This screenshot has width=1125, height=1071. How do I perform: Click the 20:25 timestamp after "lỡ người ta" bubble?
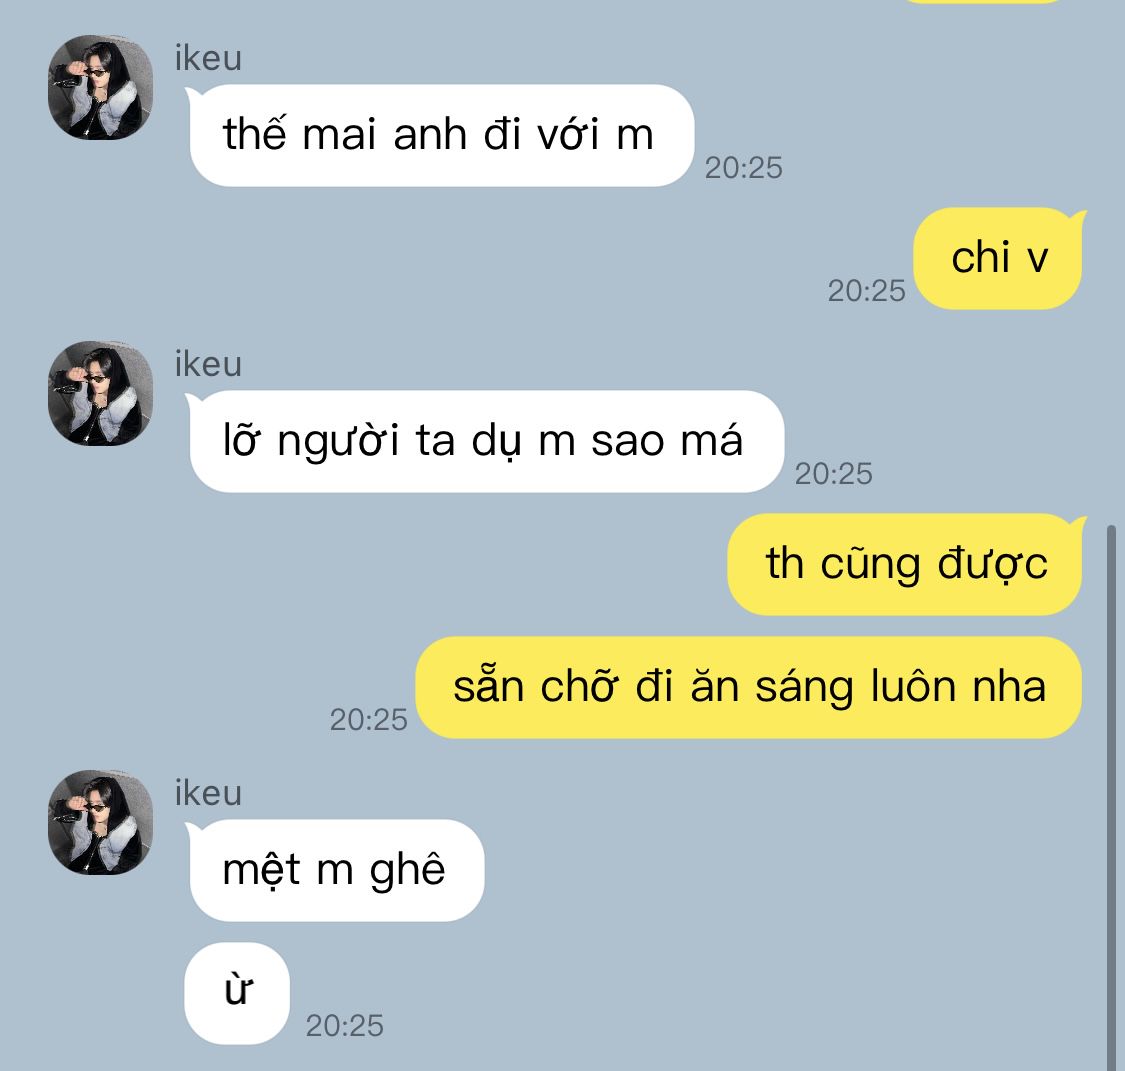tap(833, 473)
